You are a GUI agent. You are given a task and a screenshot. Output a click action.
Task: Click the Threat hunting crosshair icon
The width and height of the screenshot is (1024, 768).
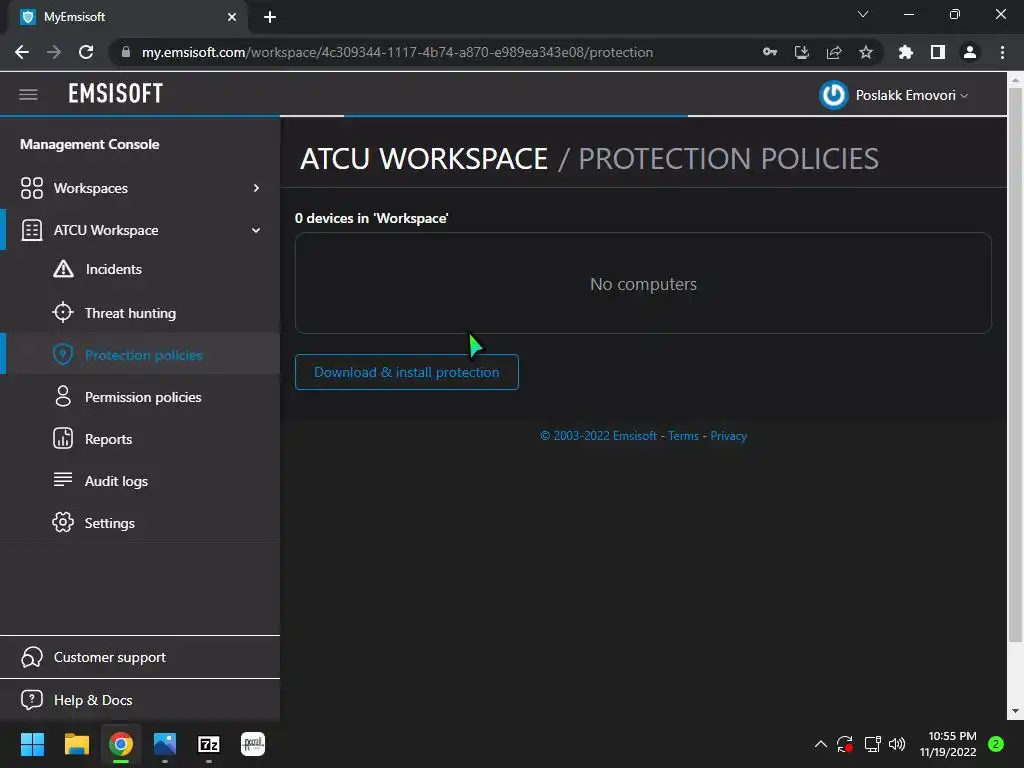[63, 313]
